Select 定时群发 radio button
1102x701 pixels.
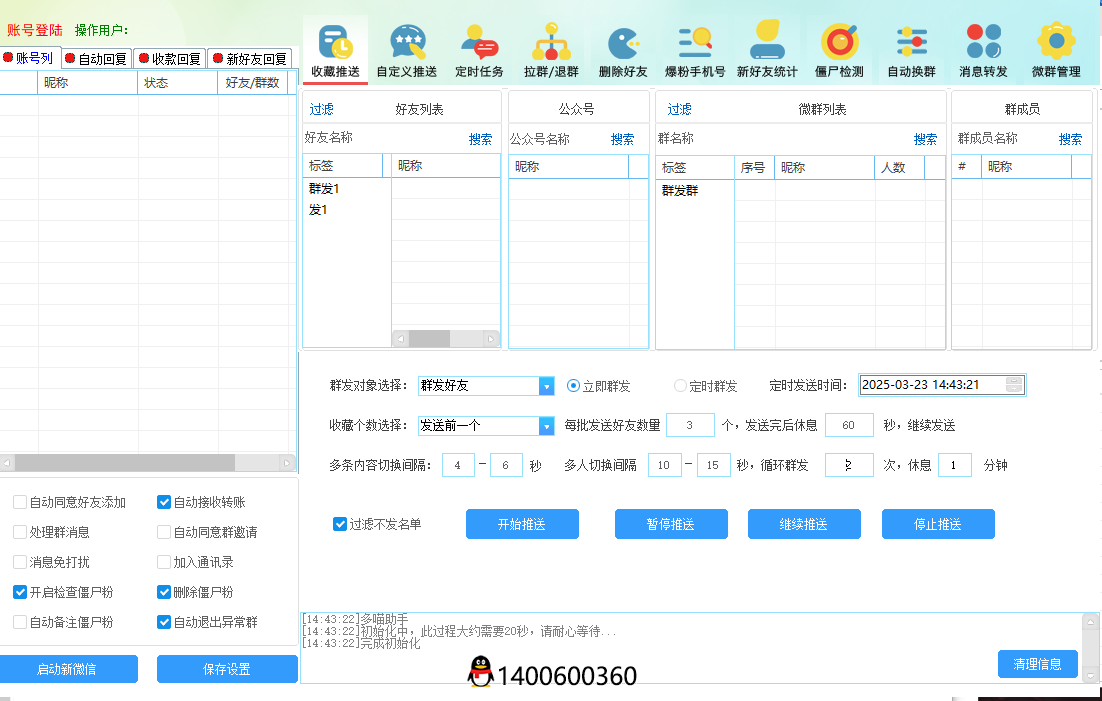[x=680, y=385]
